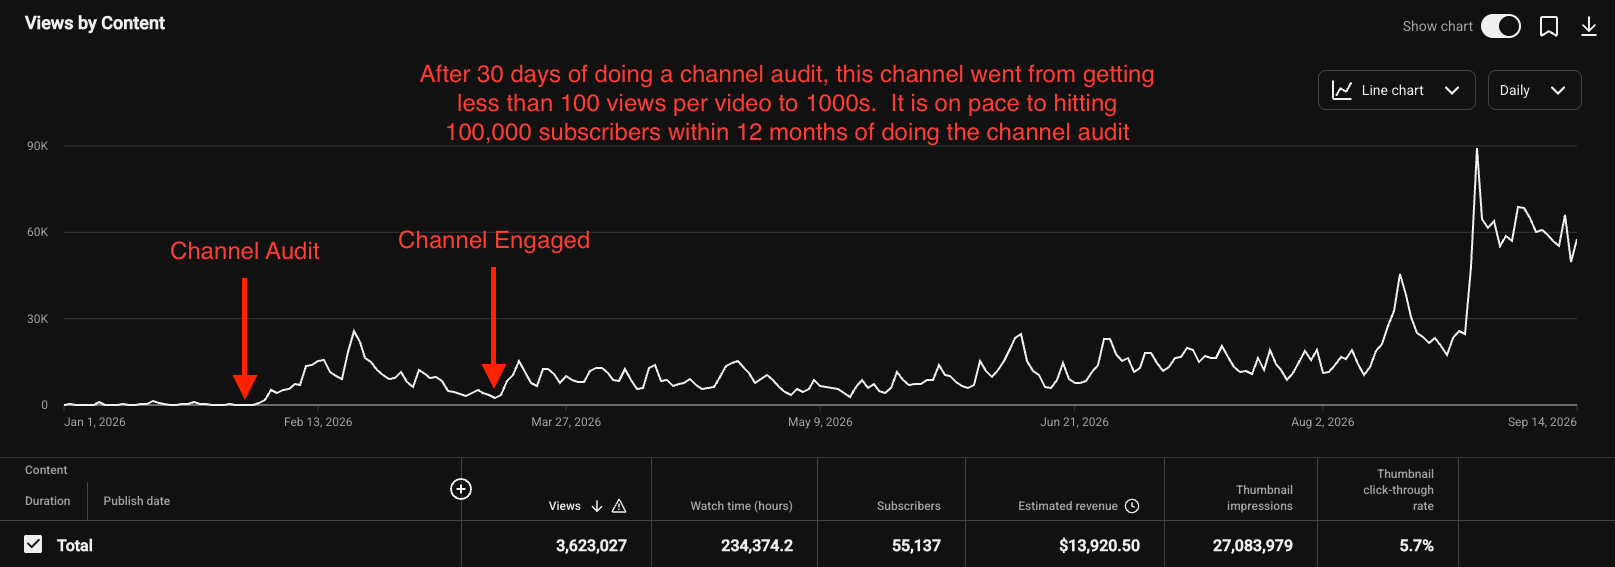Viewport: 1615px width, 567px height.
Task: Click the chevron in Daily dropdown
Action: coord(1558,91)
